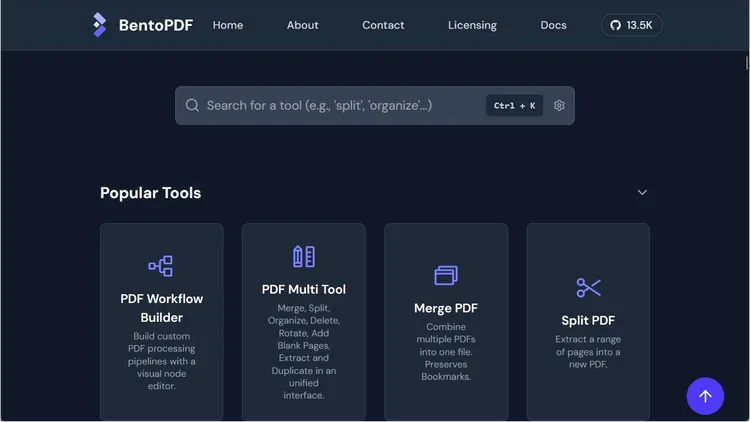Open the Split PDF card title
Screen dimensions: 750x422
point(588,321)
